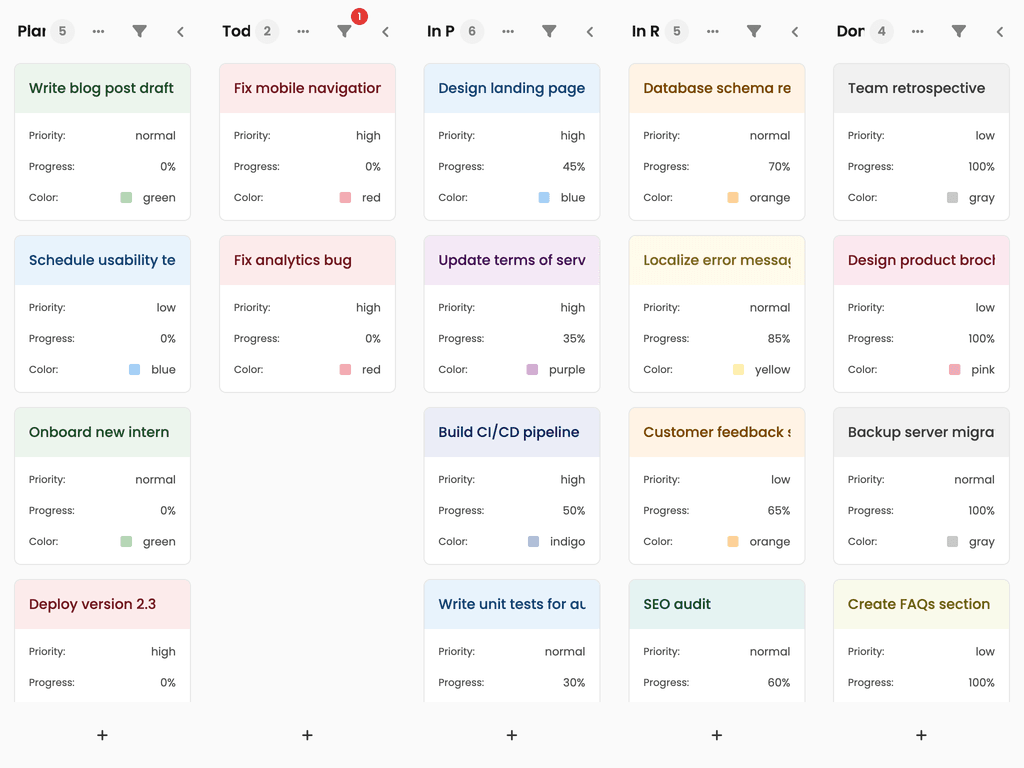Click the 60% progress on SEO audit
1024x768 pixels.
[779, 682]
